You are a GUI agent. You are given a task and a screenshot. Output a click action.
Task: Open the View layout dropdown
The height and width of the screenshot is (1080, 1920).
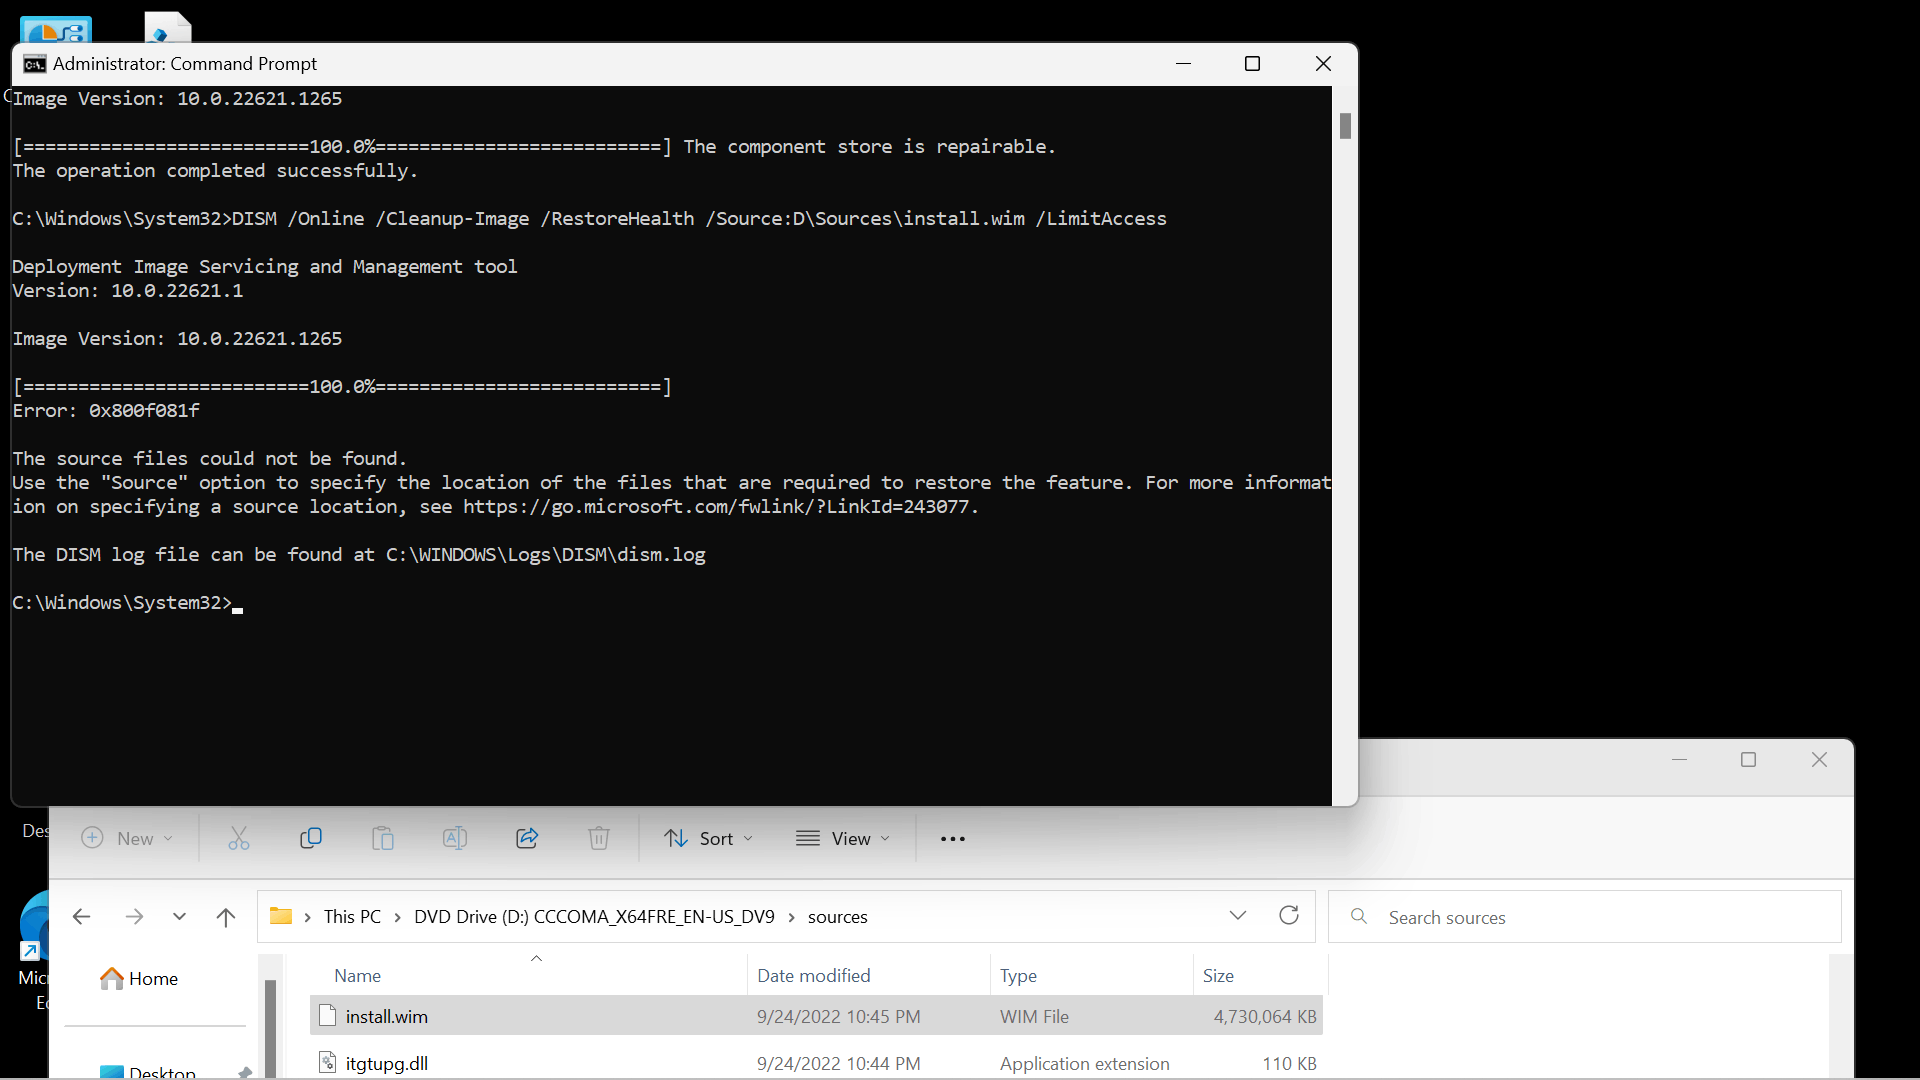click(x=843, y=838)
